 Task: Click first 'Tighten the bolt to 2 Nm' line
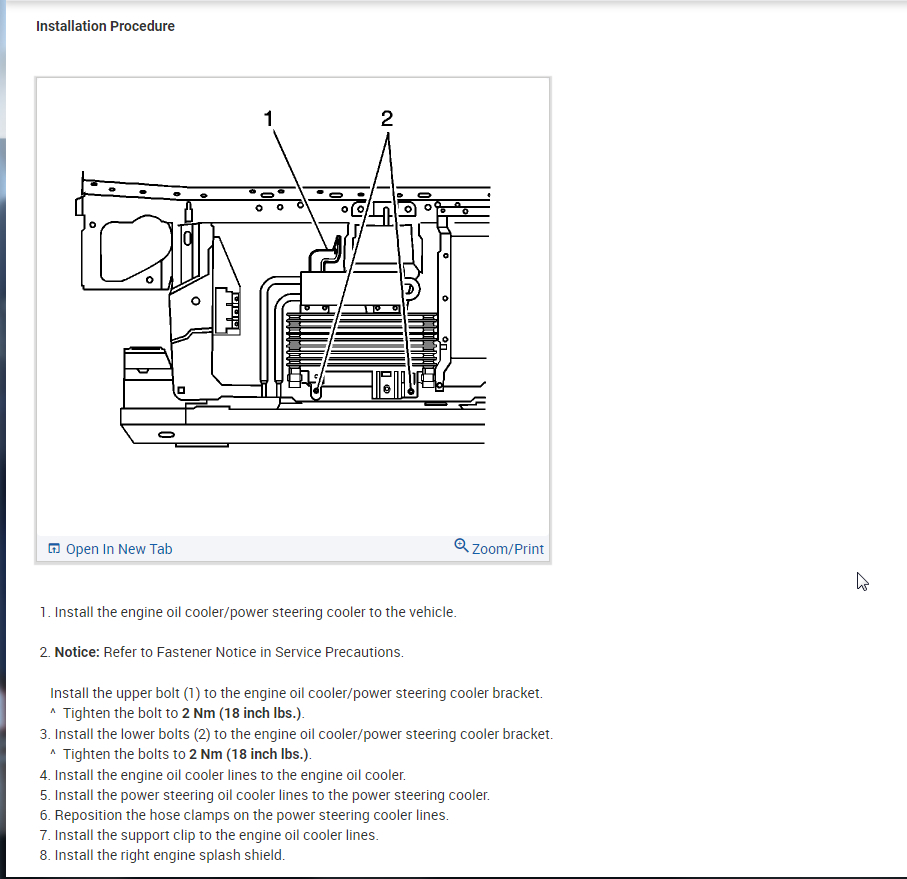183,713
